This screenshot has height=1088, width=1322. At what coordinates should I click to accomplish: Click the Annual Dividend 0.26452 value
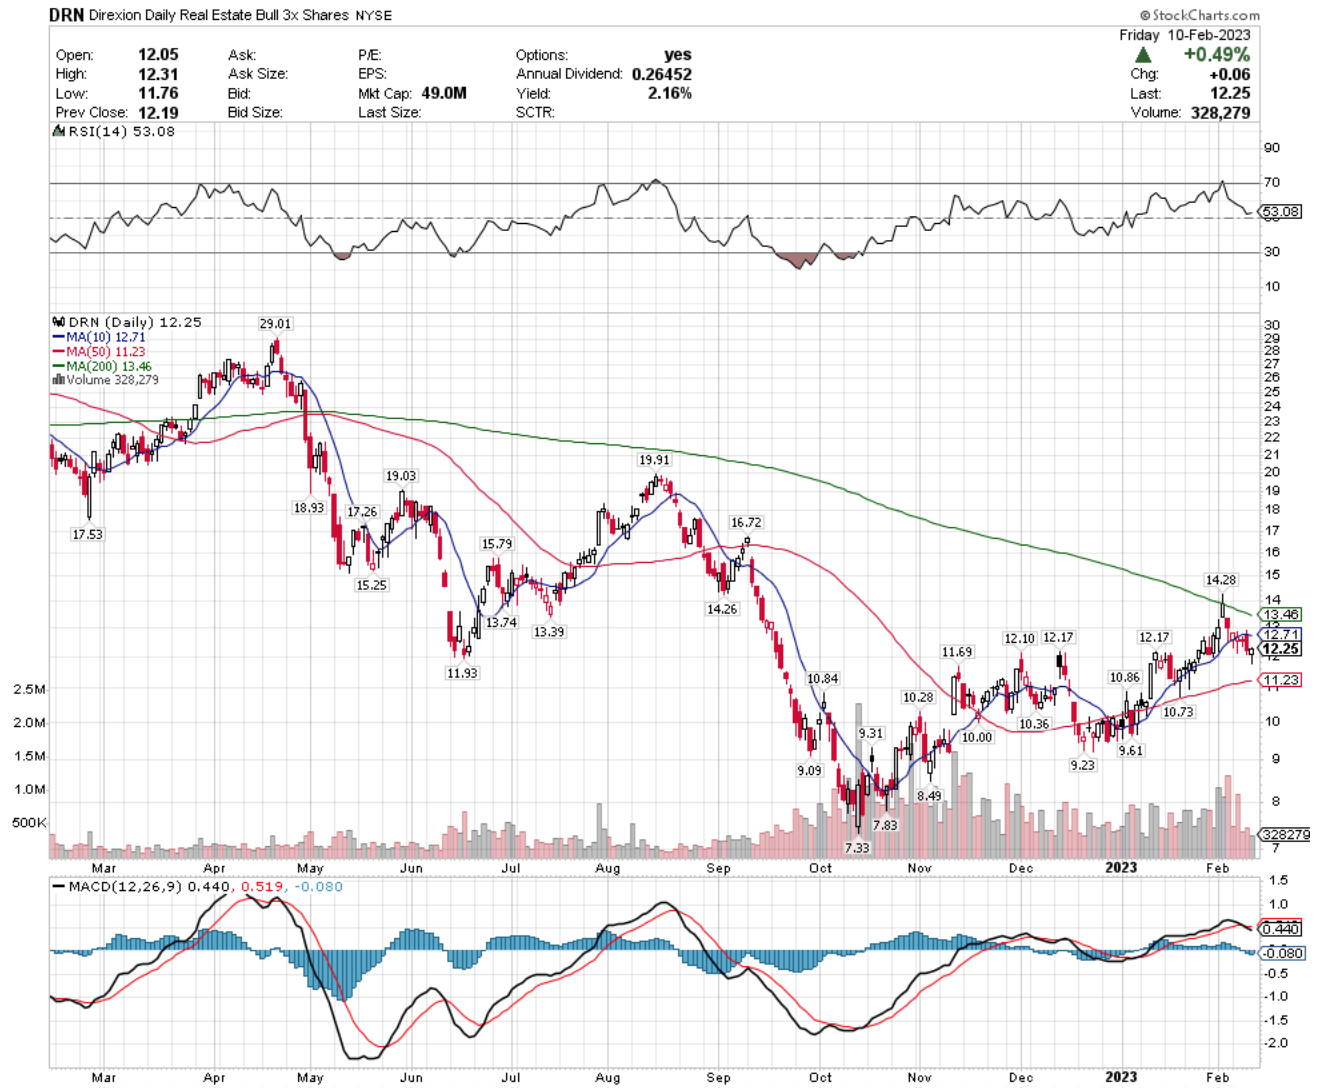[x=661, y=74]
